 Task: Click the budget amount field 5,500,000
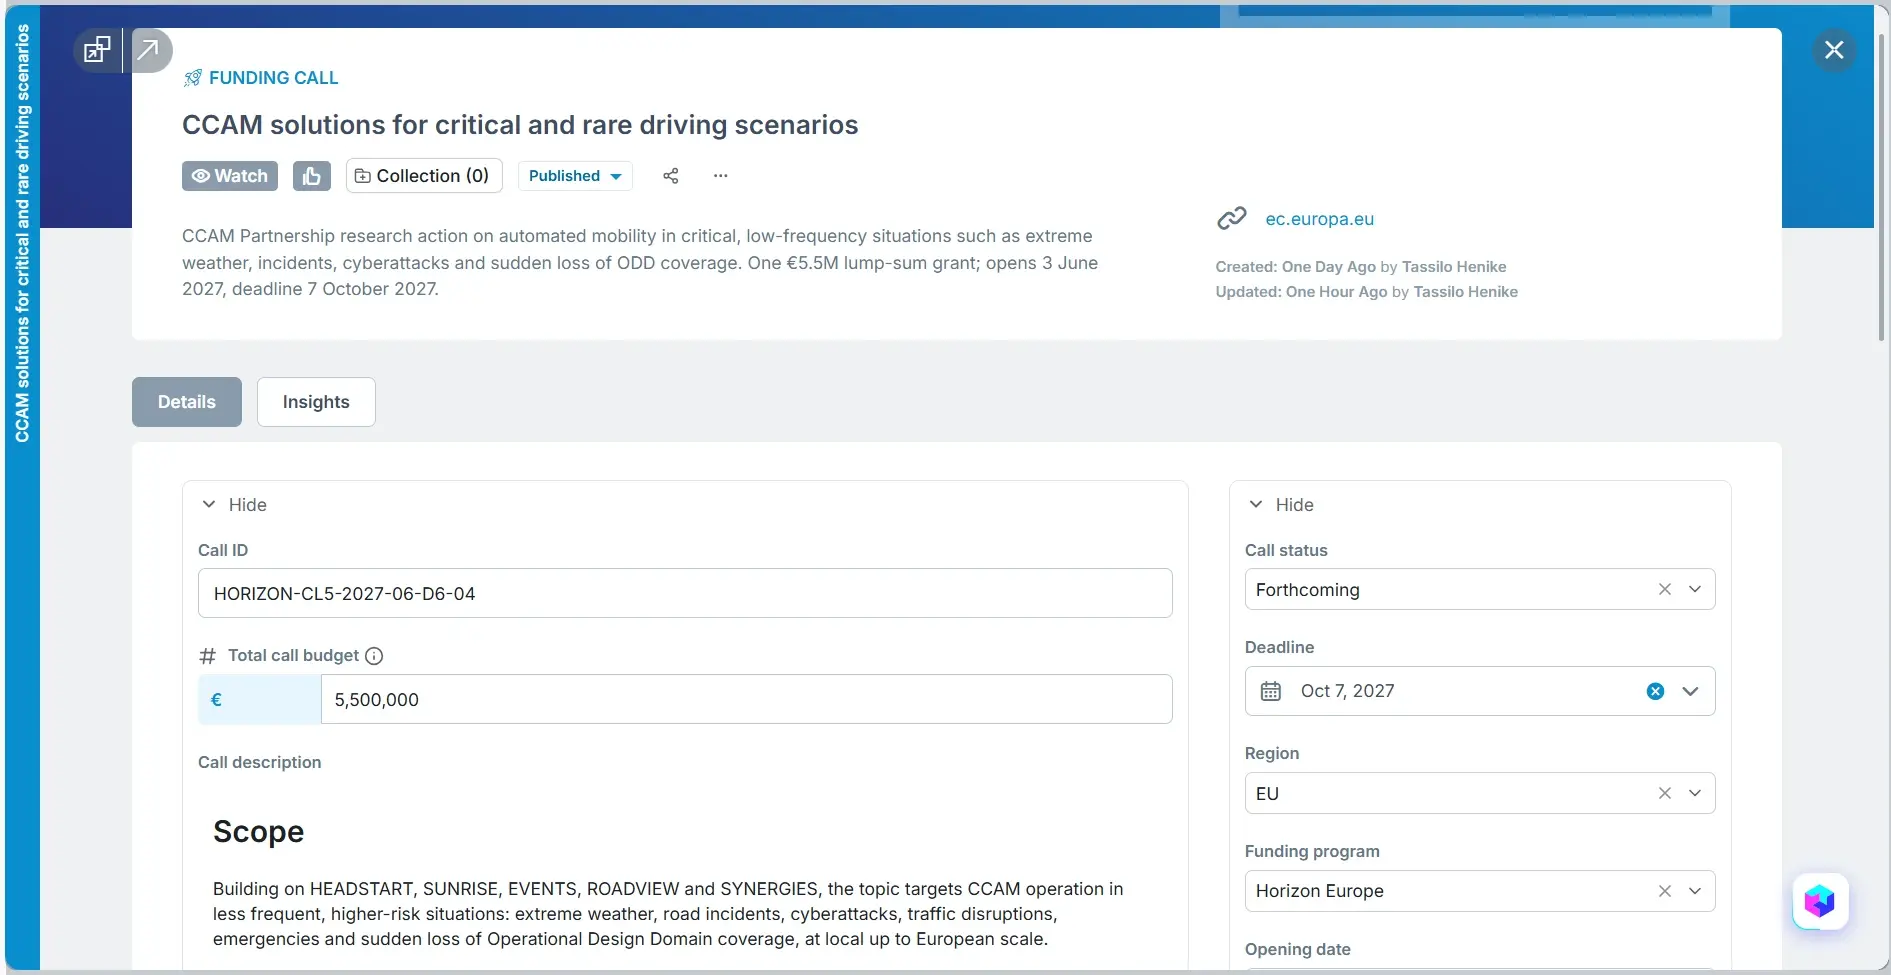point(746,699)
